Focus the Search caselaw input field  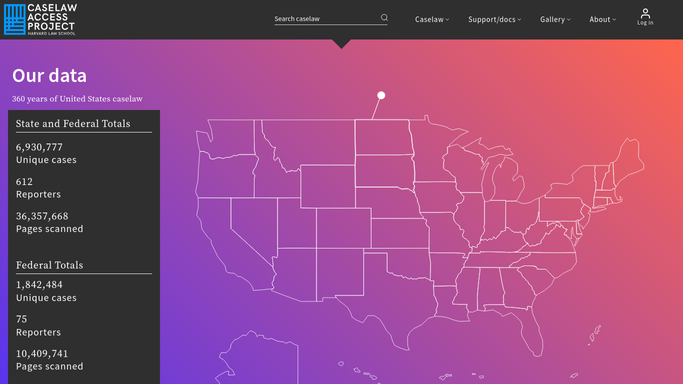click(x=327, y=19)
